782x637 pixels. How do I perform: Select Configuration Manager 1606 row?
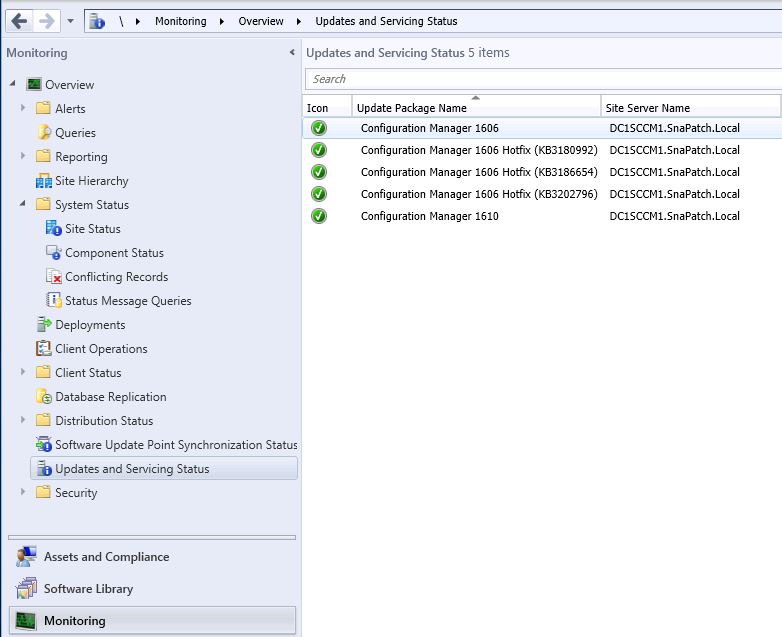point(542,128)
